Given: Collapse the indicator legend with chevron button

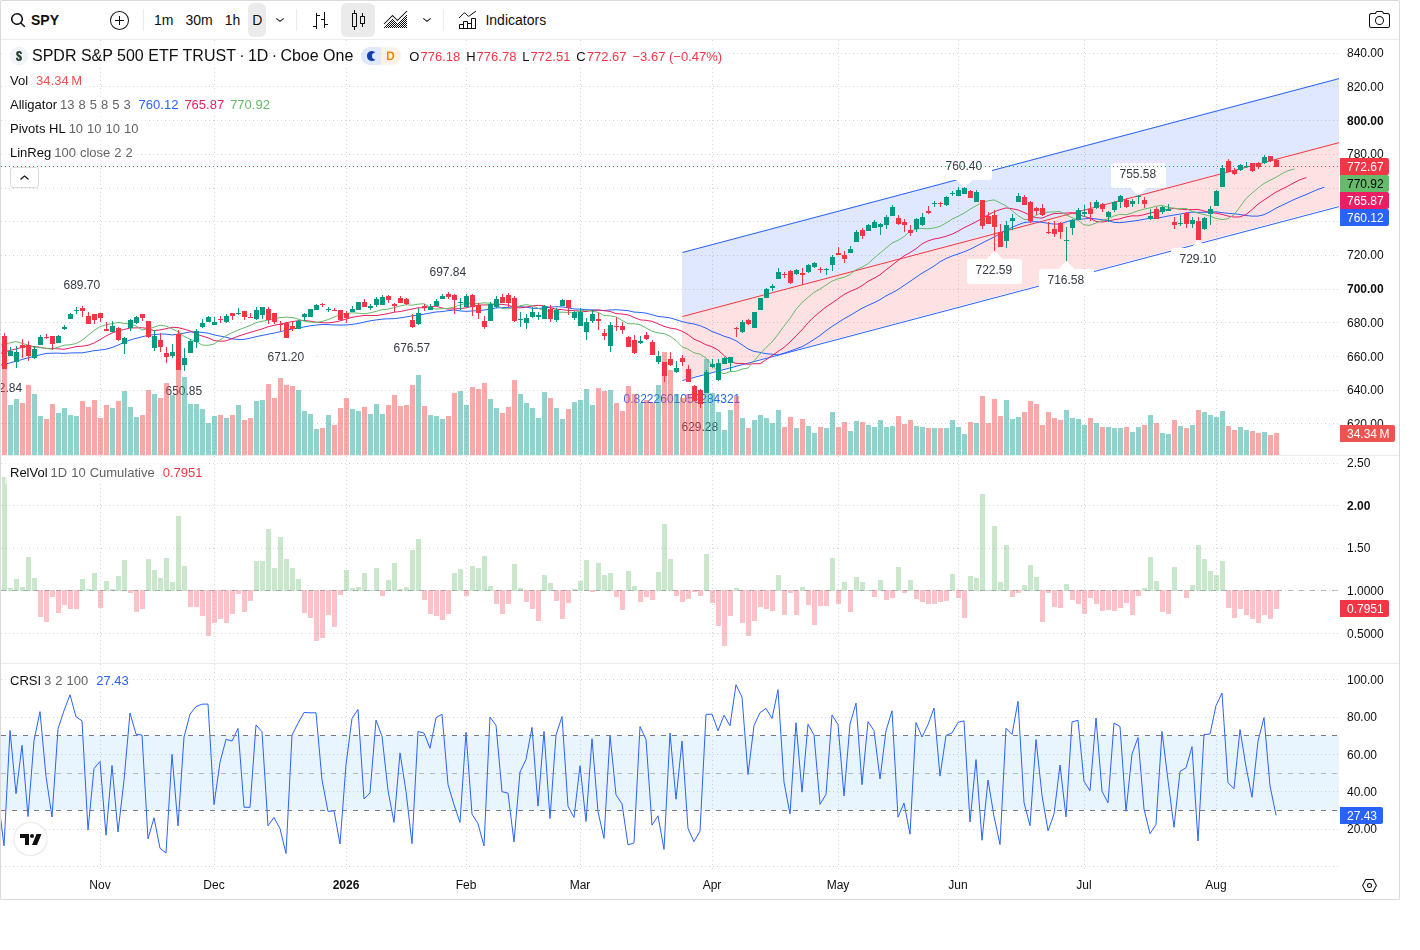Looking at the screenshot, I should coord(24,178).
